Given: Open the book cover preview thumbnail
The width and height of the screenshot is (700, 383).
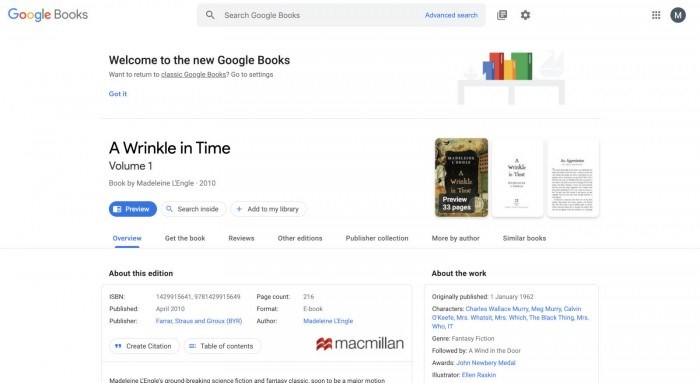Looking at the screenshot, I should (x=461, y=178).
